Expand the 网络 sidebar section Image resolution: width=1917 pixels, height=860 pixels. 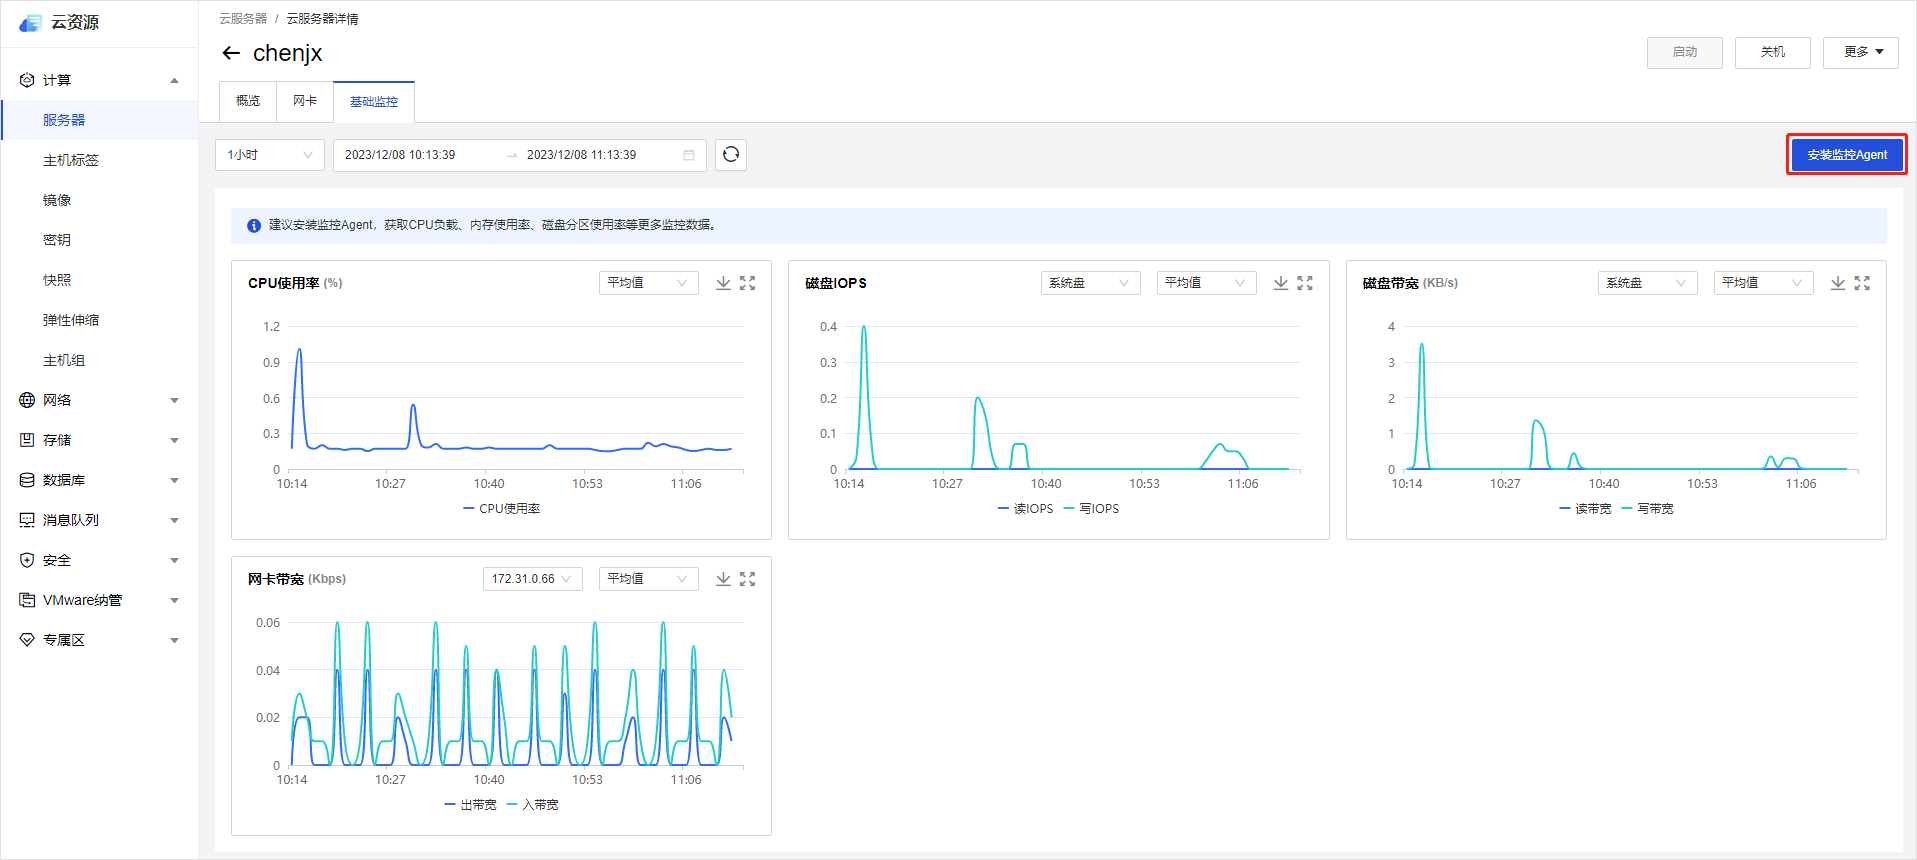(x=174, y=400)
